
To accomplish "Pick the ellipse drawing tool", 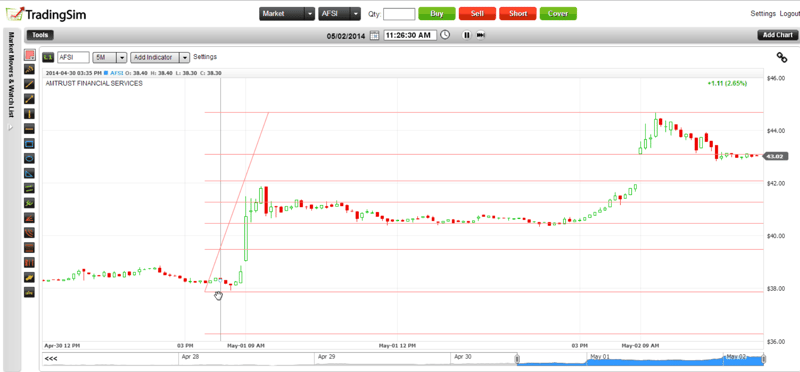I will [x=30, y=158].
